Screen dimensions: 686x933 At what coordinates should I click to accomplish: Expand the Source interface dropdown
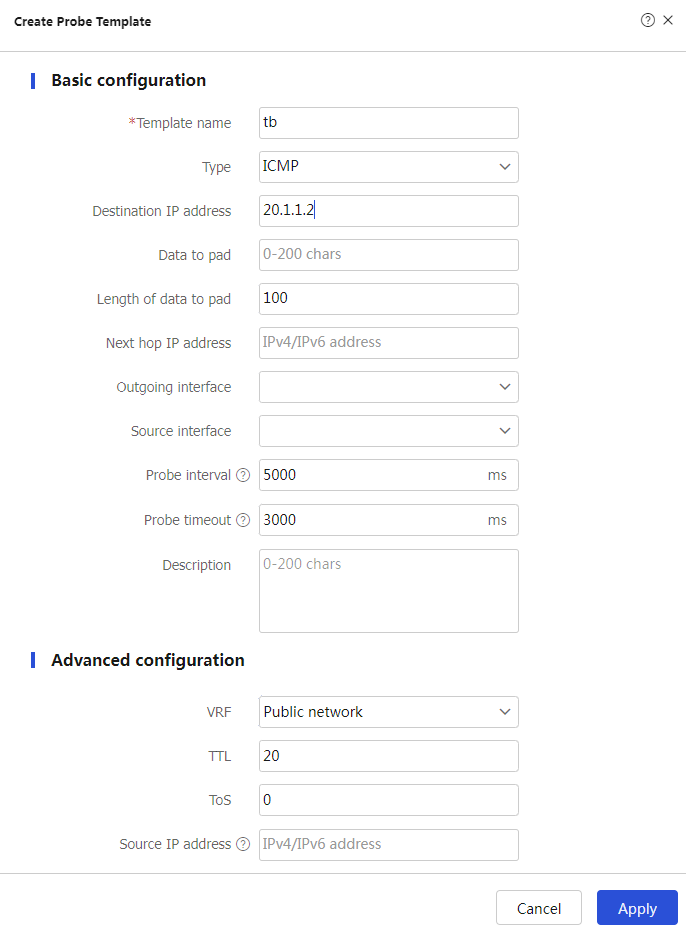tap(389, 431)
